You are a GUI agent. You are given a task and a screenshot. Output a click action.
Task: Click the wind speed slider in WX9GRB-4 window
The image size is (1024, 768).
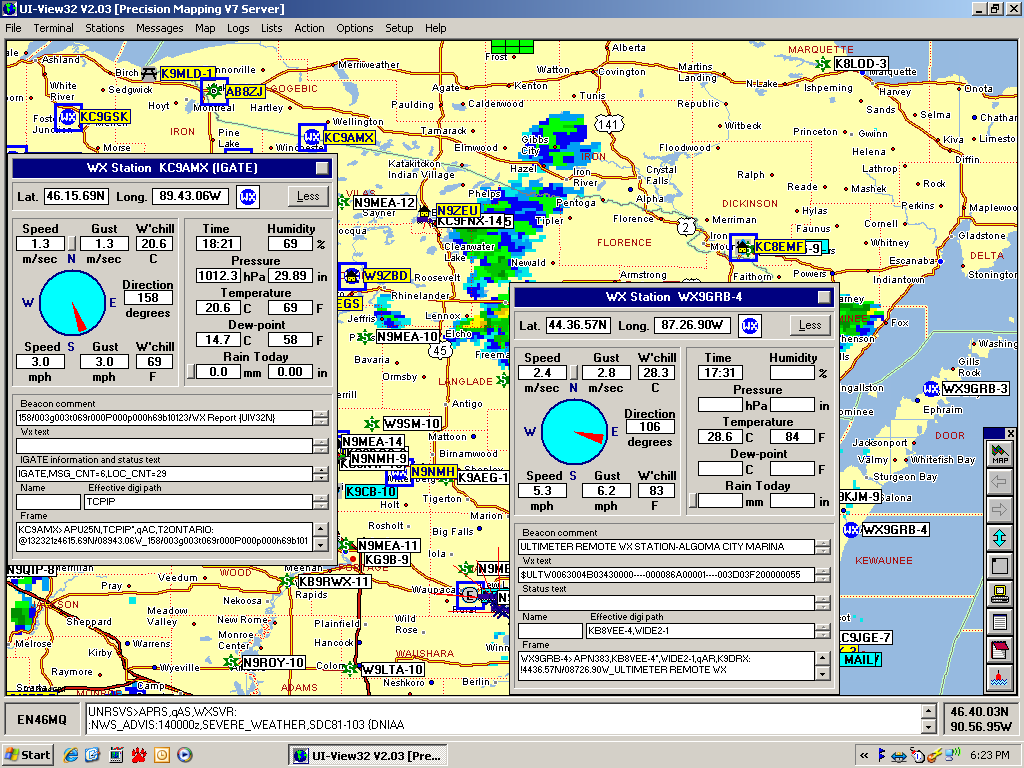point(575,373)
